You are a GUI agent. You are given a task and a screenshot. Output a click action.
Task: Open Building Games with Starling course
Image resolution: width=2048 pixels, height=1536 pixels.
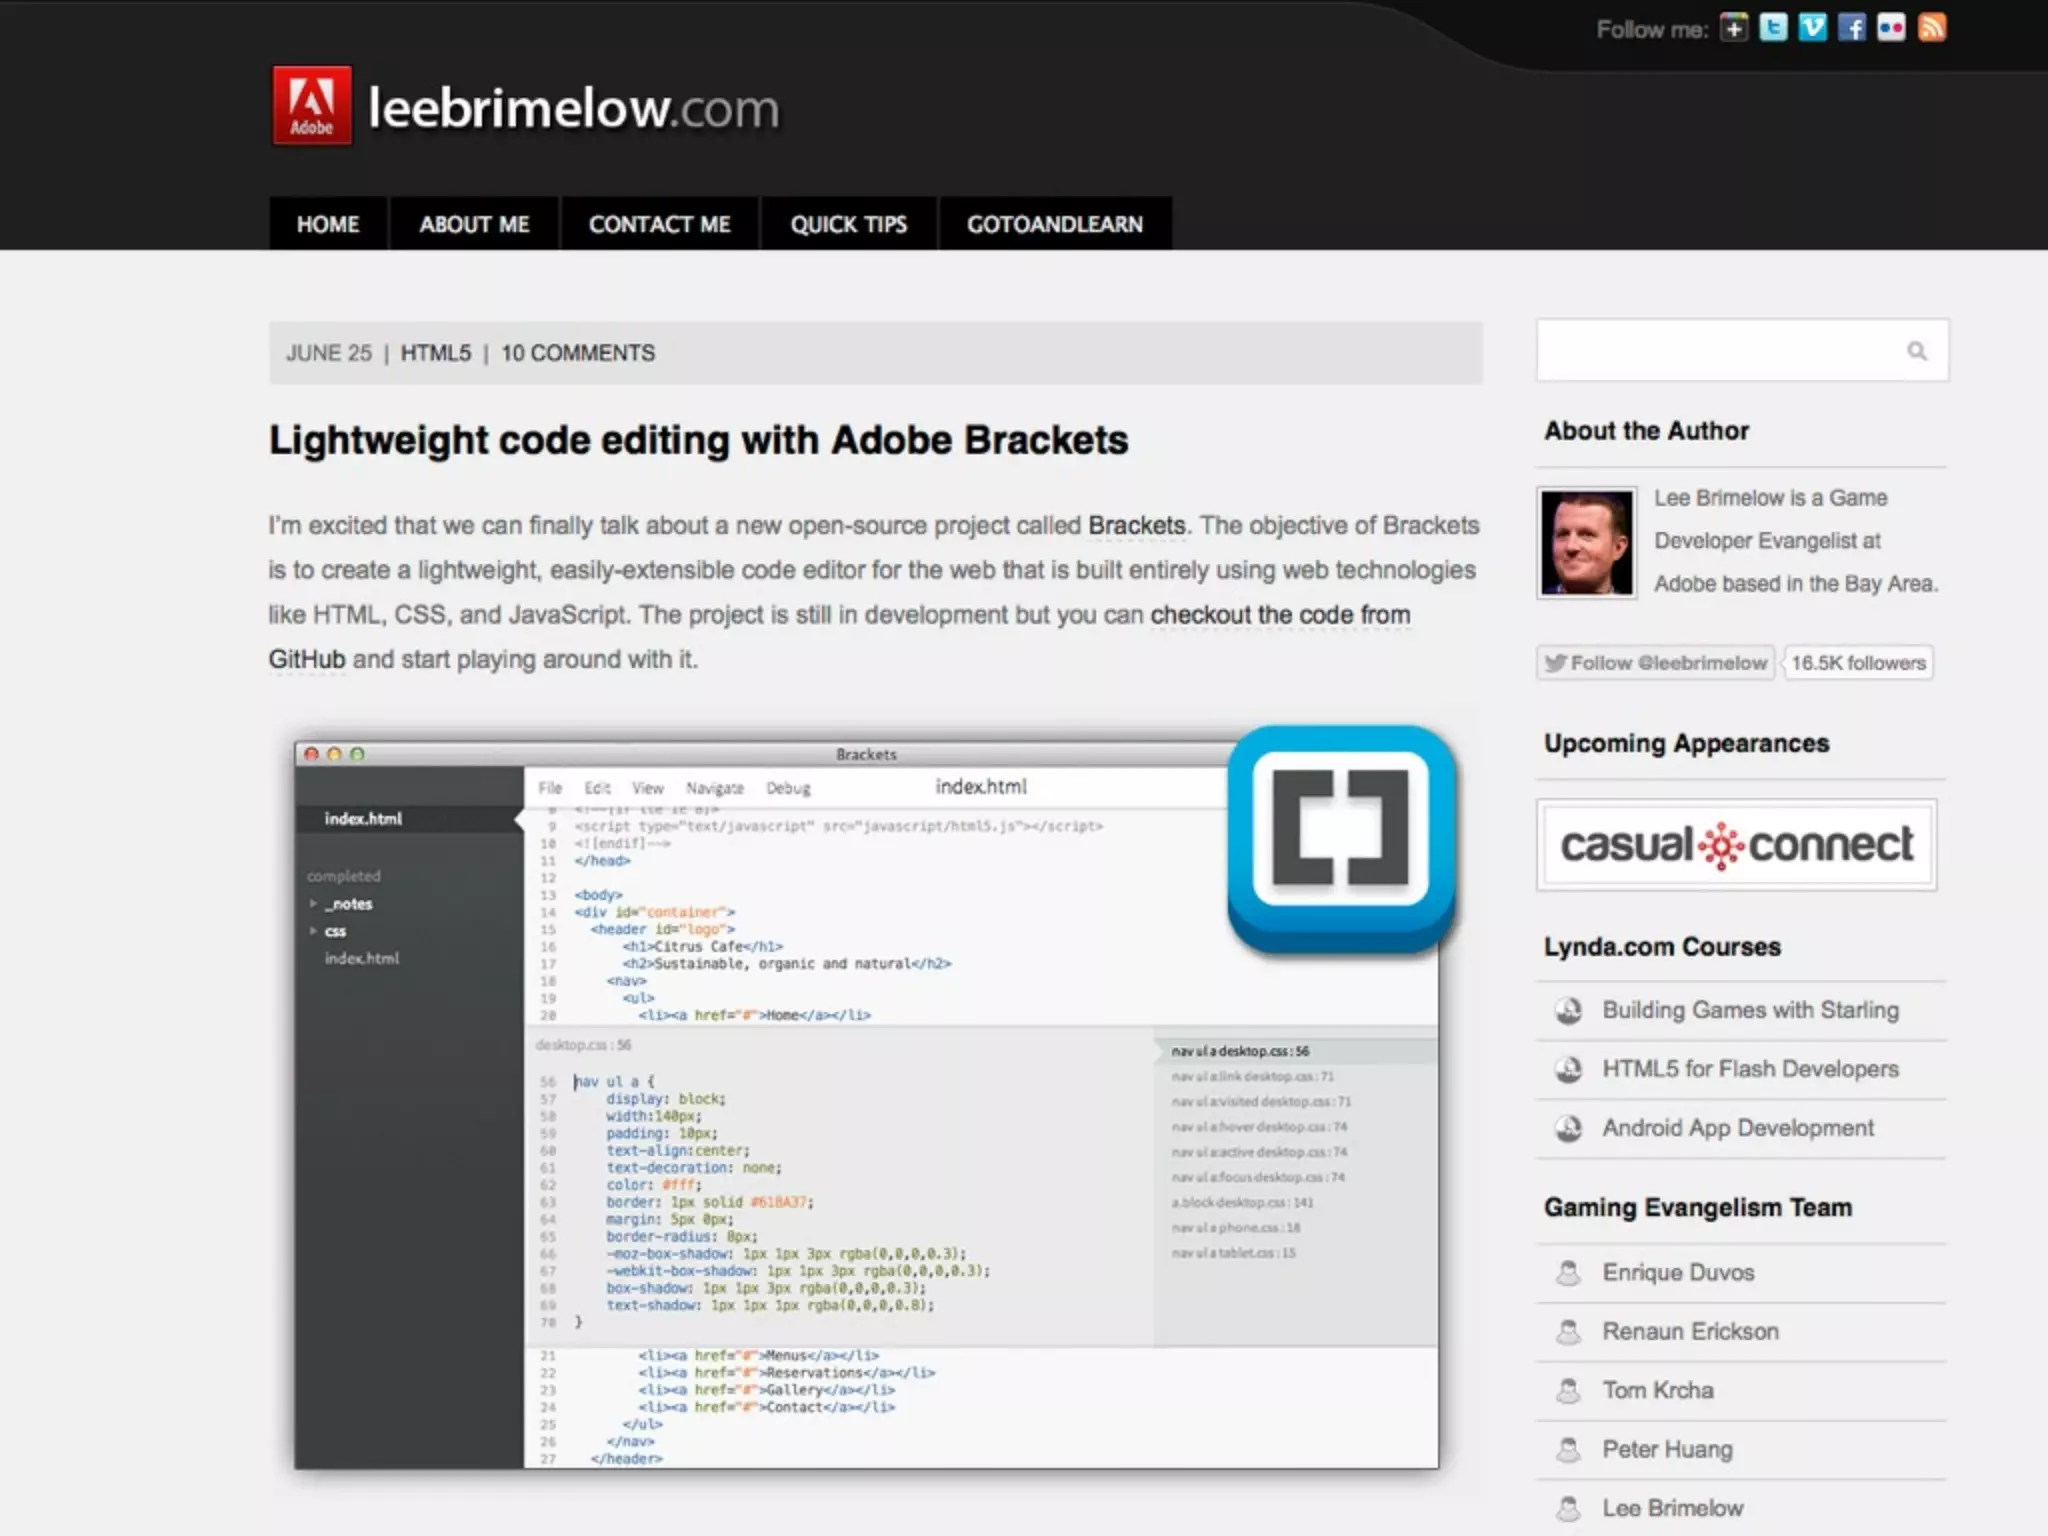(x=1750, y=1010)
